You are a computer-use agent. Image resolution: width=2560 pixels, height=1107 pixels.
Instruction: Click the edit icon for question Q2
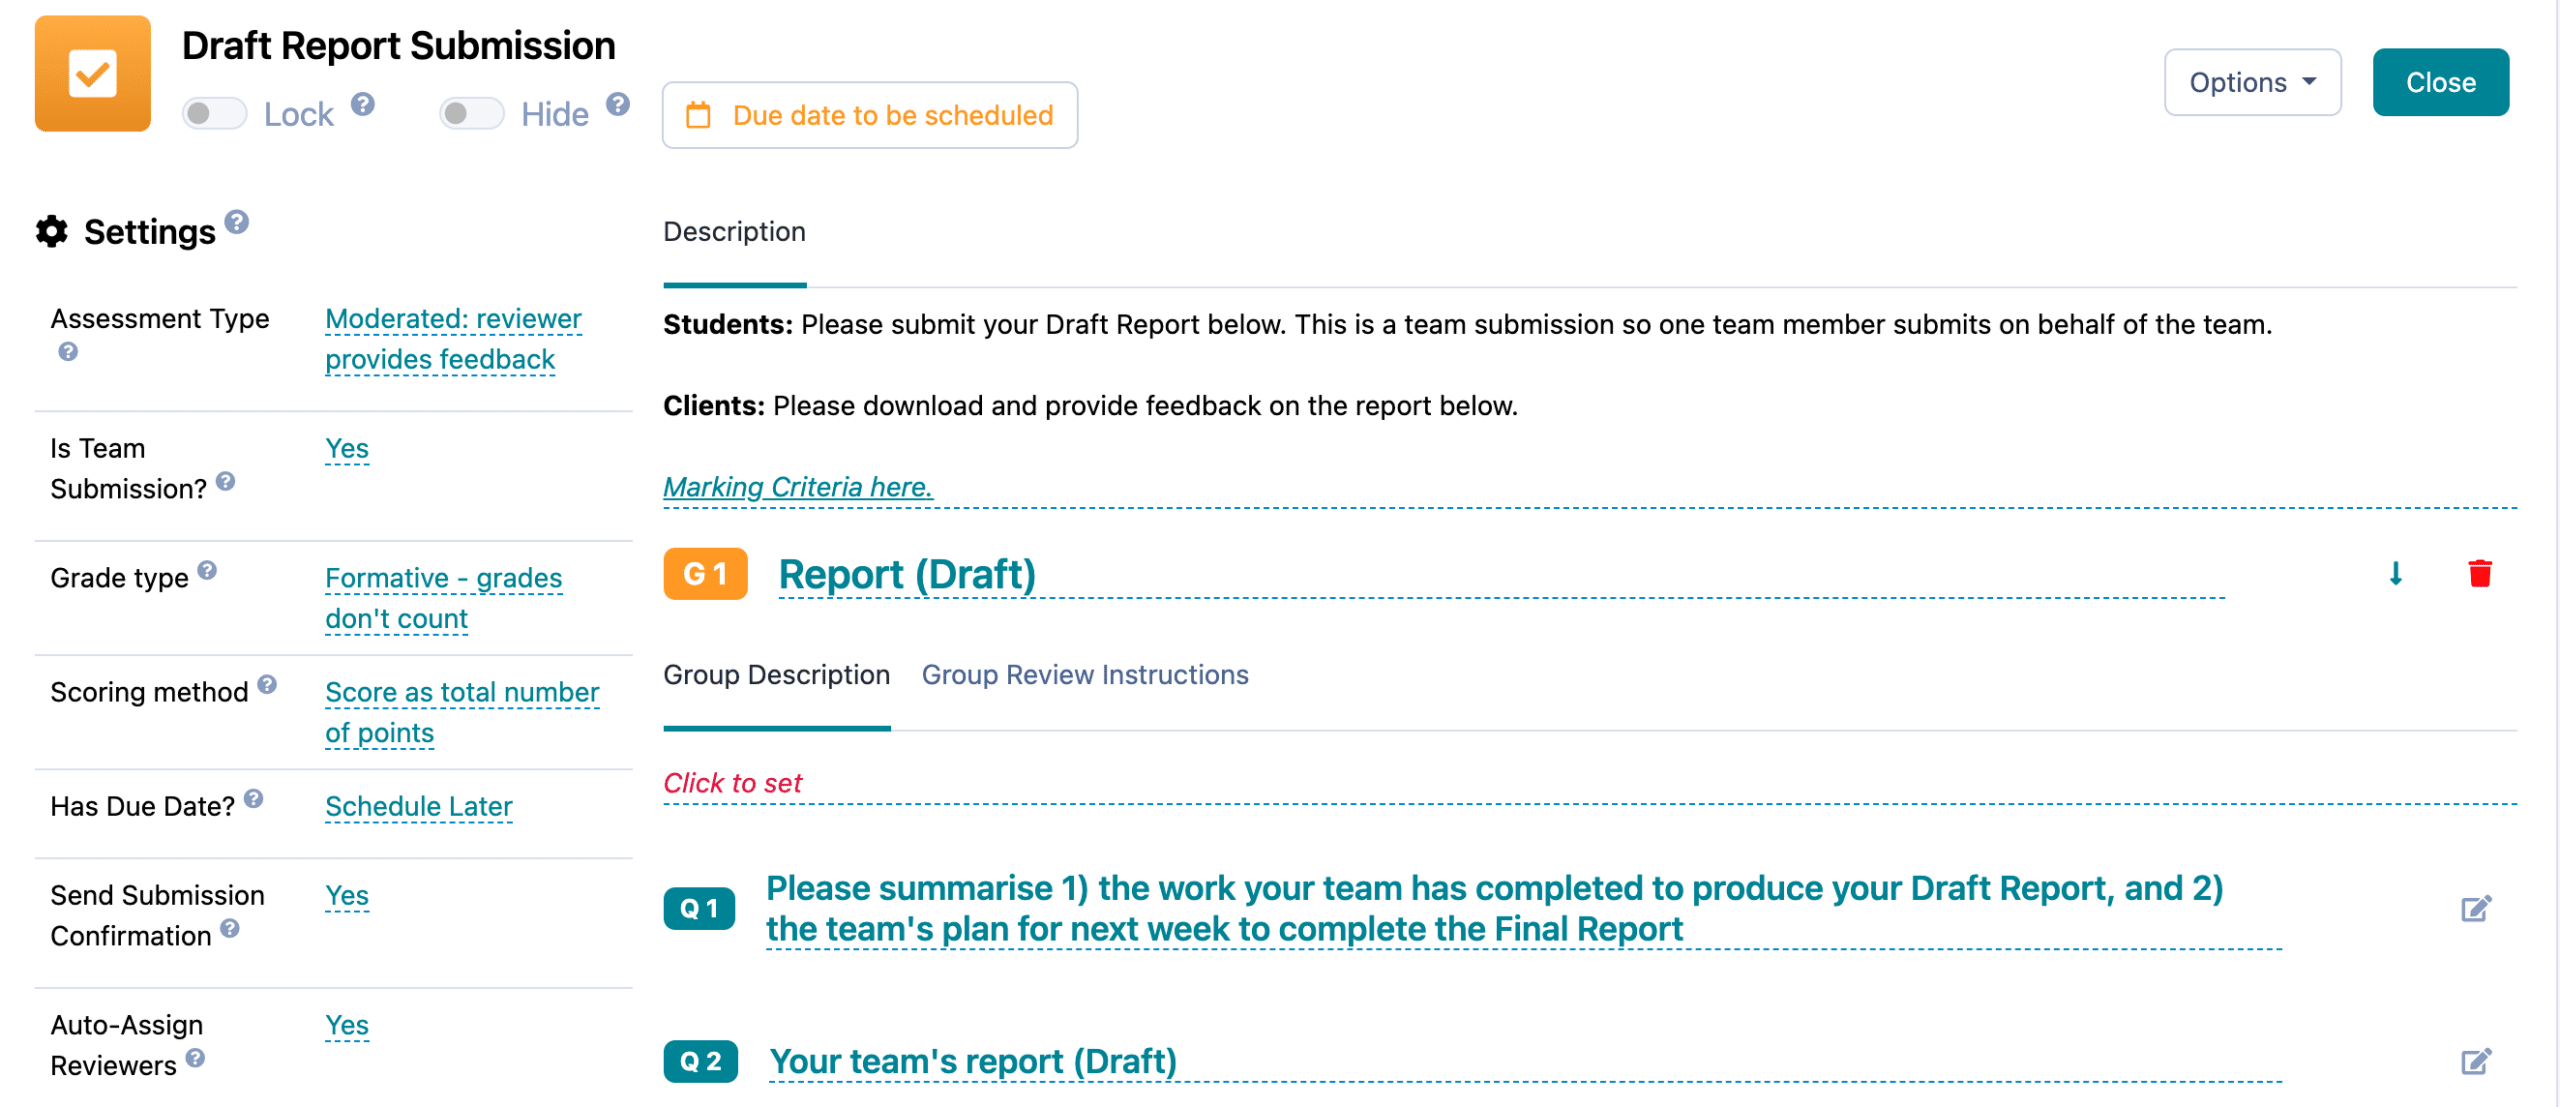(2475, 1061)
